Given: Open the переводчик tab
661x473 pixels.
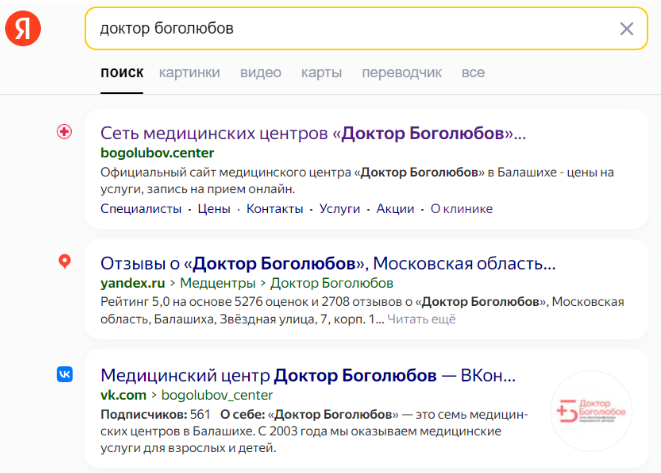Looking at the screenshot, I should (x=401, y=73).
